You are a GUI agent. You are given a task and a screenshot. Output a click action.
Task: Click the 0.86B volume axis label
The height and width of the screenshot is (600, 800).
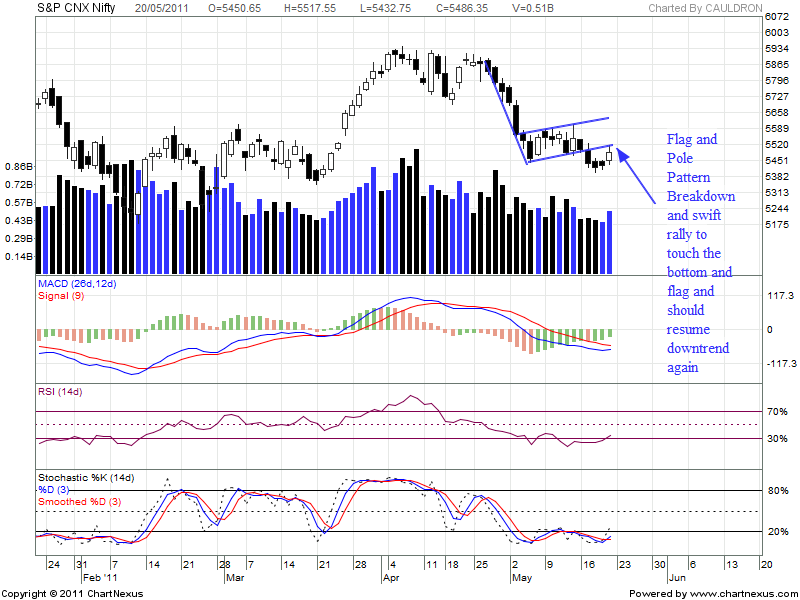pos(19,166)
